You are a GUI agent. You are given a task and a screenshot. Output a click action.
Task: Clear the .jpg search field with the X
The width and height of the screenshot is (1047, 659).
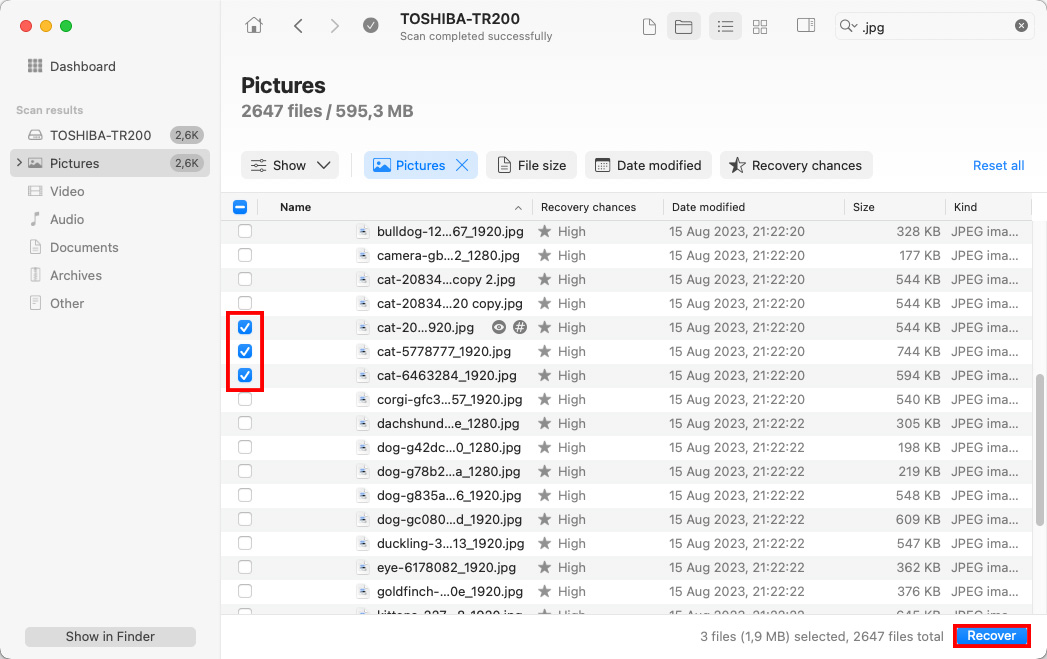(x=1021, y=26)
